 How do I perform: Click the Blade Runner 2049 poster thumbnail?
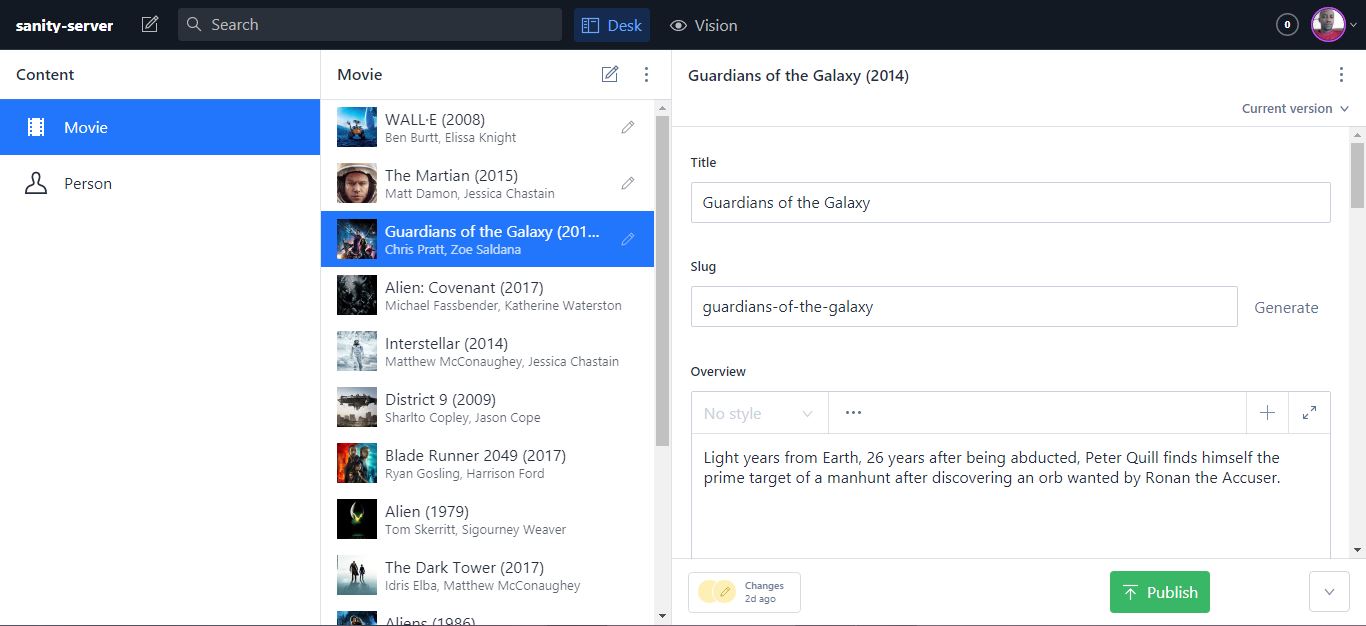click(x=357, y=463)
